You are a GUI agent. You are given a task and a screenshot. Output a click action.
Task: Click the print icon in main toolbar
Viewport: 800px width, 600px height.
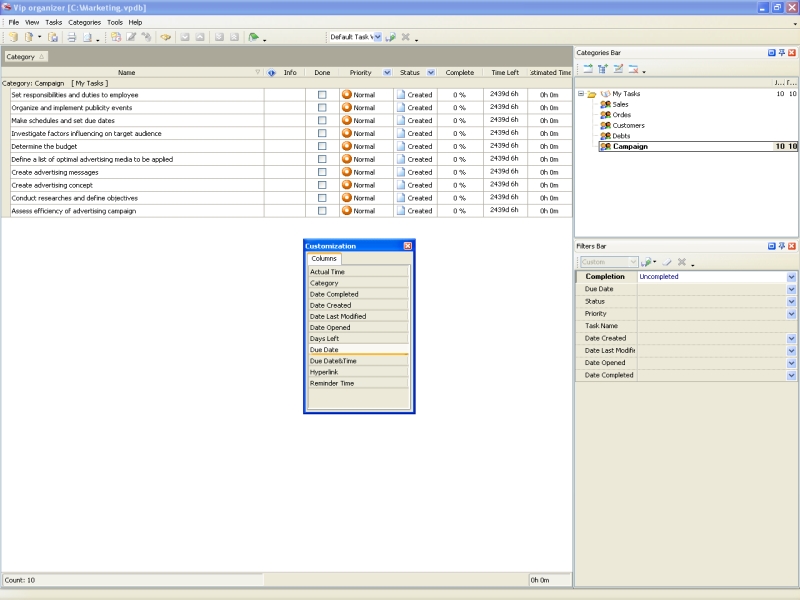[x=72, y=37]
